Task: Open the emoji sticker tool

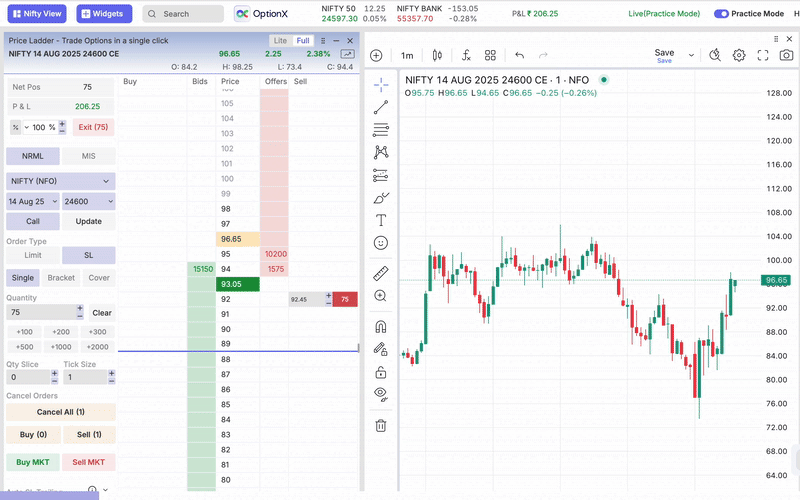Action: [x=380, y=243]
